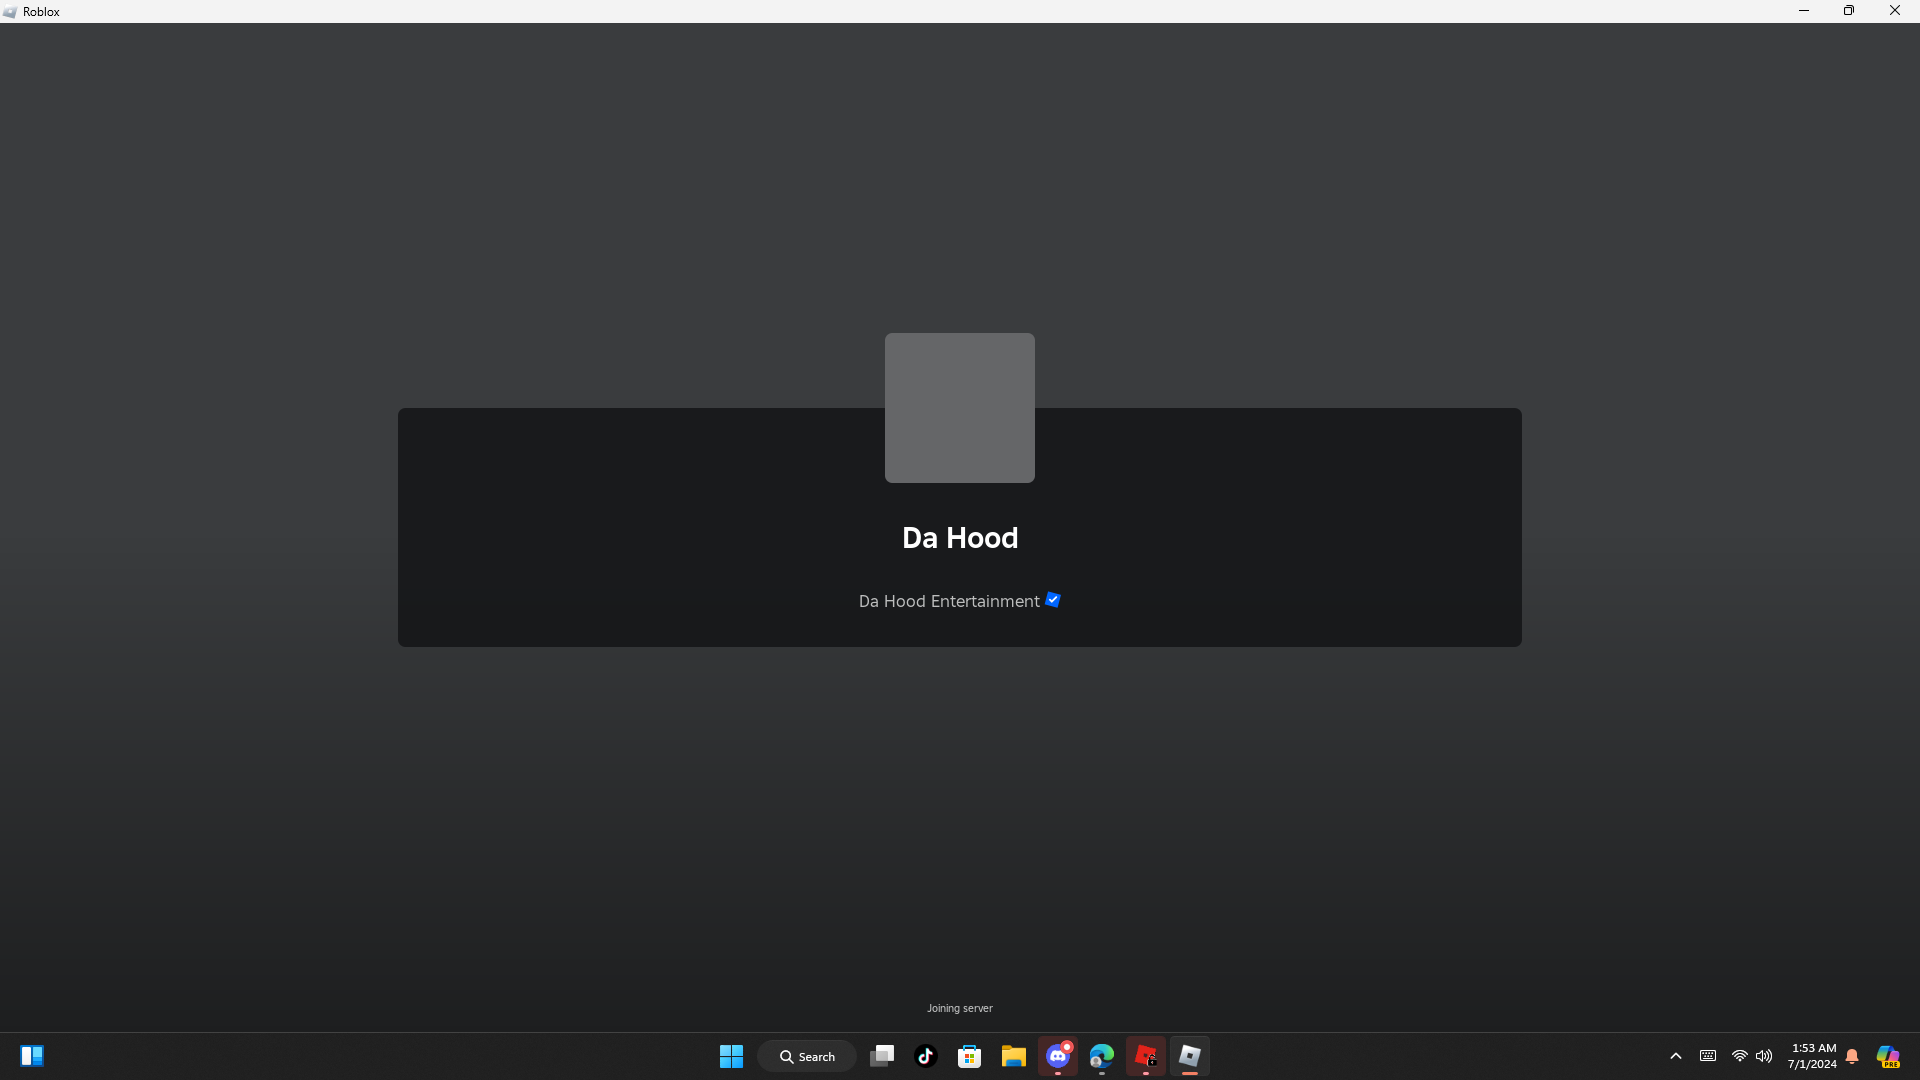Click the "Da Hood" game title
The image size is (1920, 1080).
[960, 538]
